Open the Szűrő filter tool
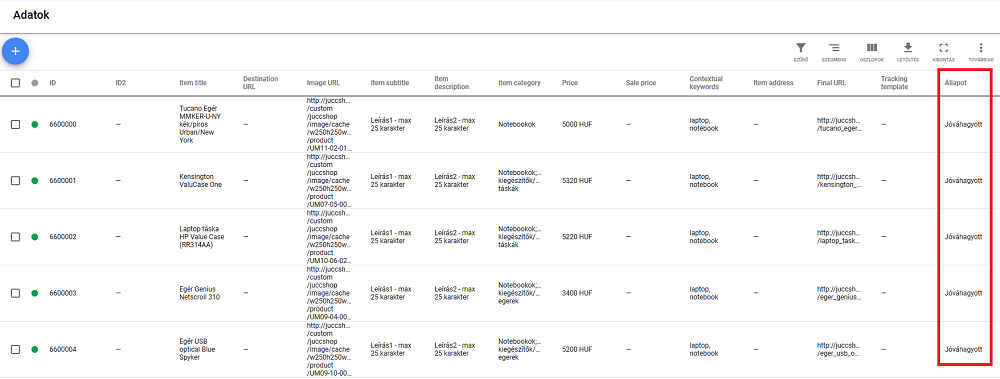Viewport: 1000px width, 379px height. (x=800, y=52)
